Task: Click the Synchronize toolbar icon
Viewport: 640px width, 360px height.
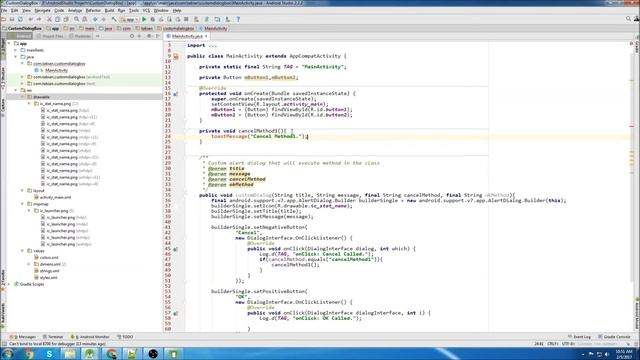Action: [20, 19]
